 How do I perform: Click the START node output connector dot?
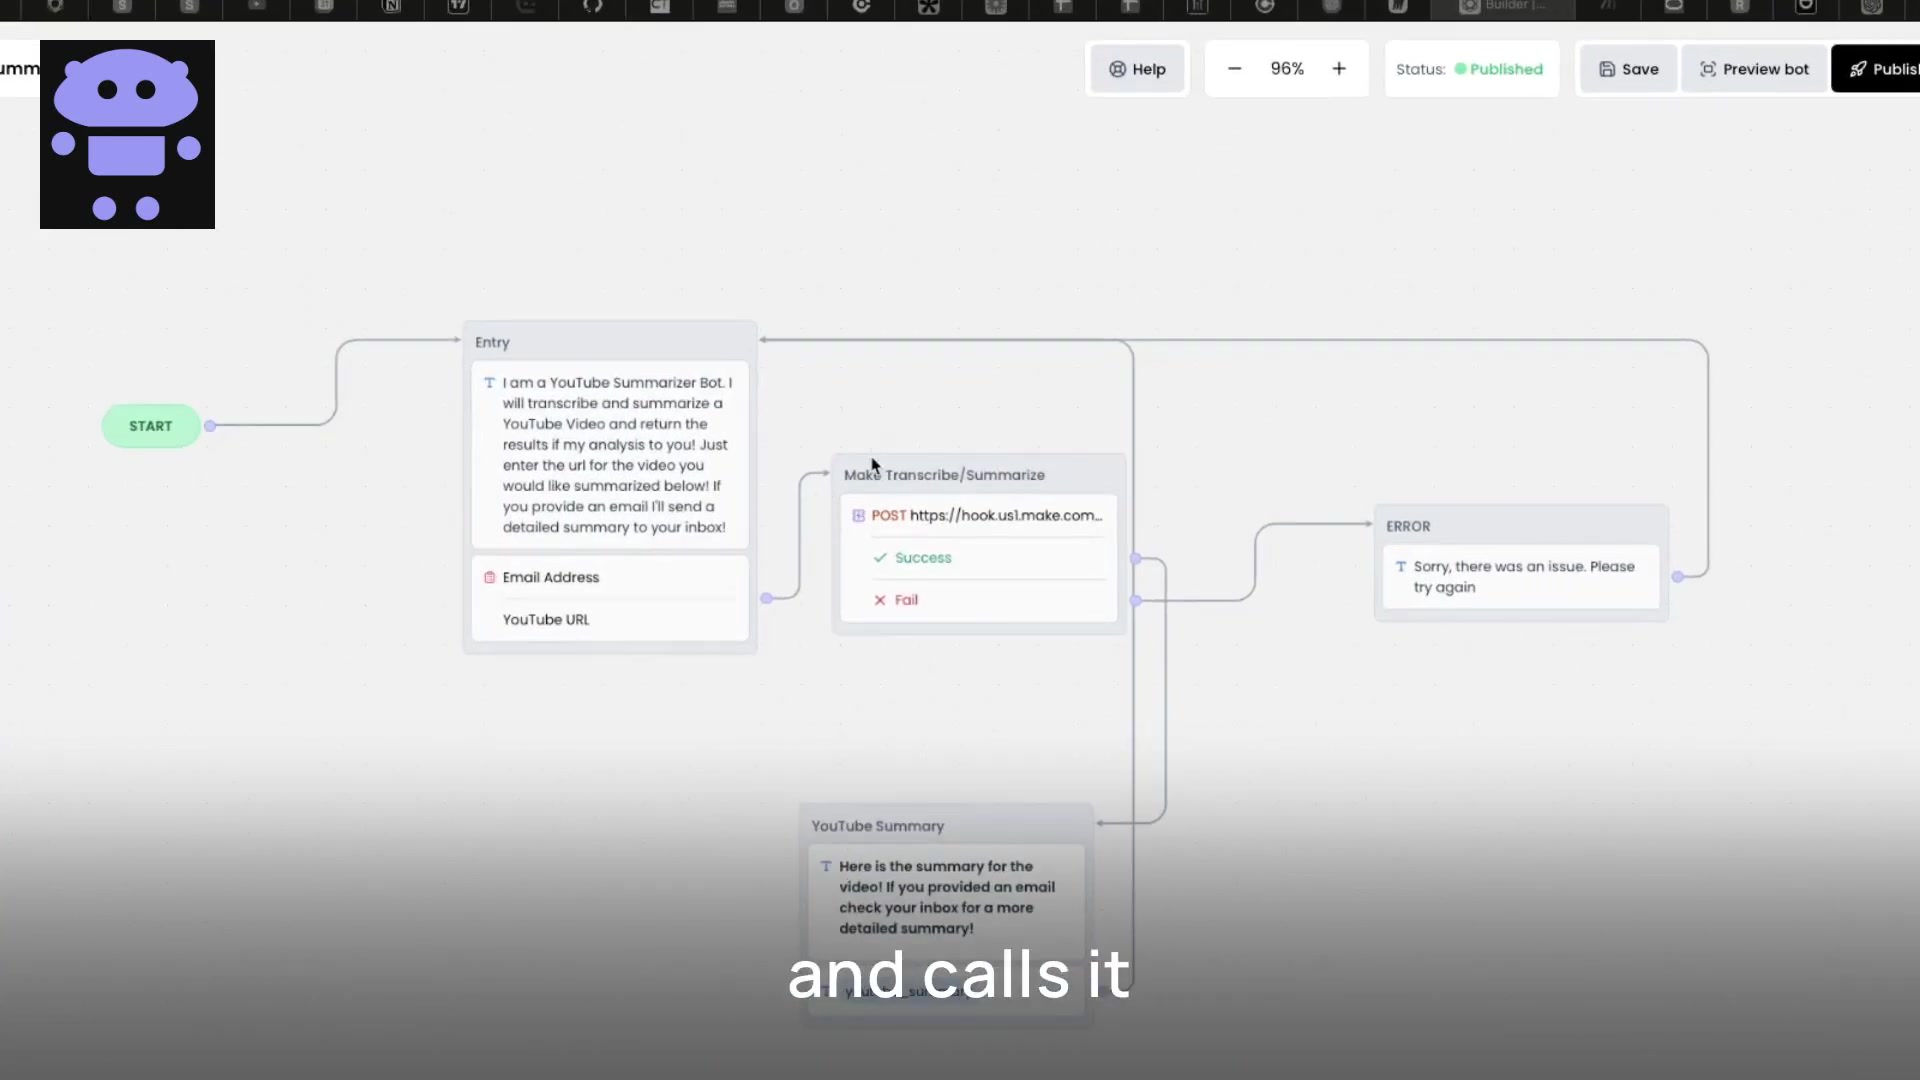210,426
